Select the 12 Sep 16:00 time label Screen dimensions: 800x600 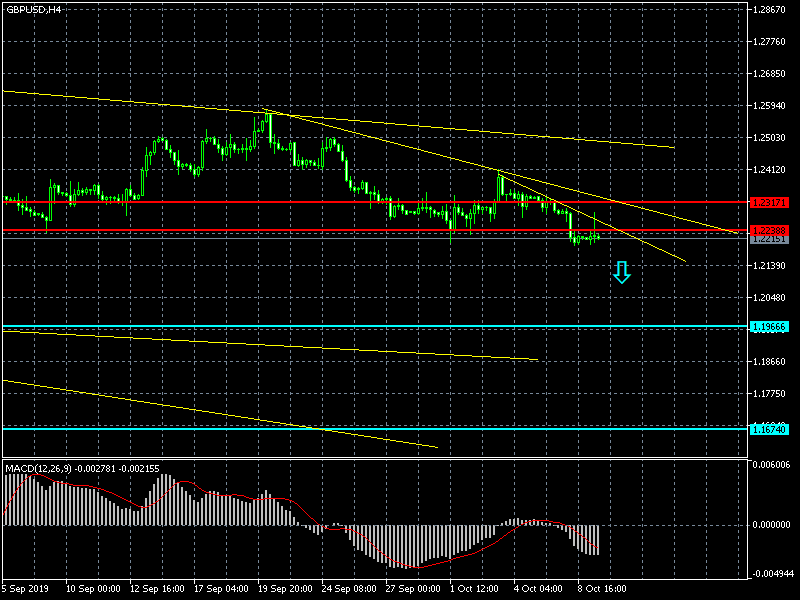point(158,590)
